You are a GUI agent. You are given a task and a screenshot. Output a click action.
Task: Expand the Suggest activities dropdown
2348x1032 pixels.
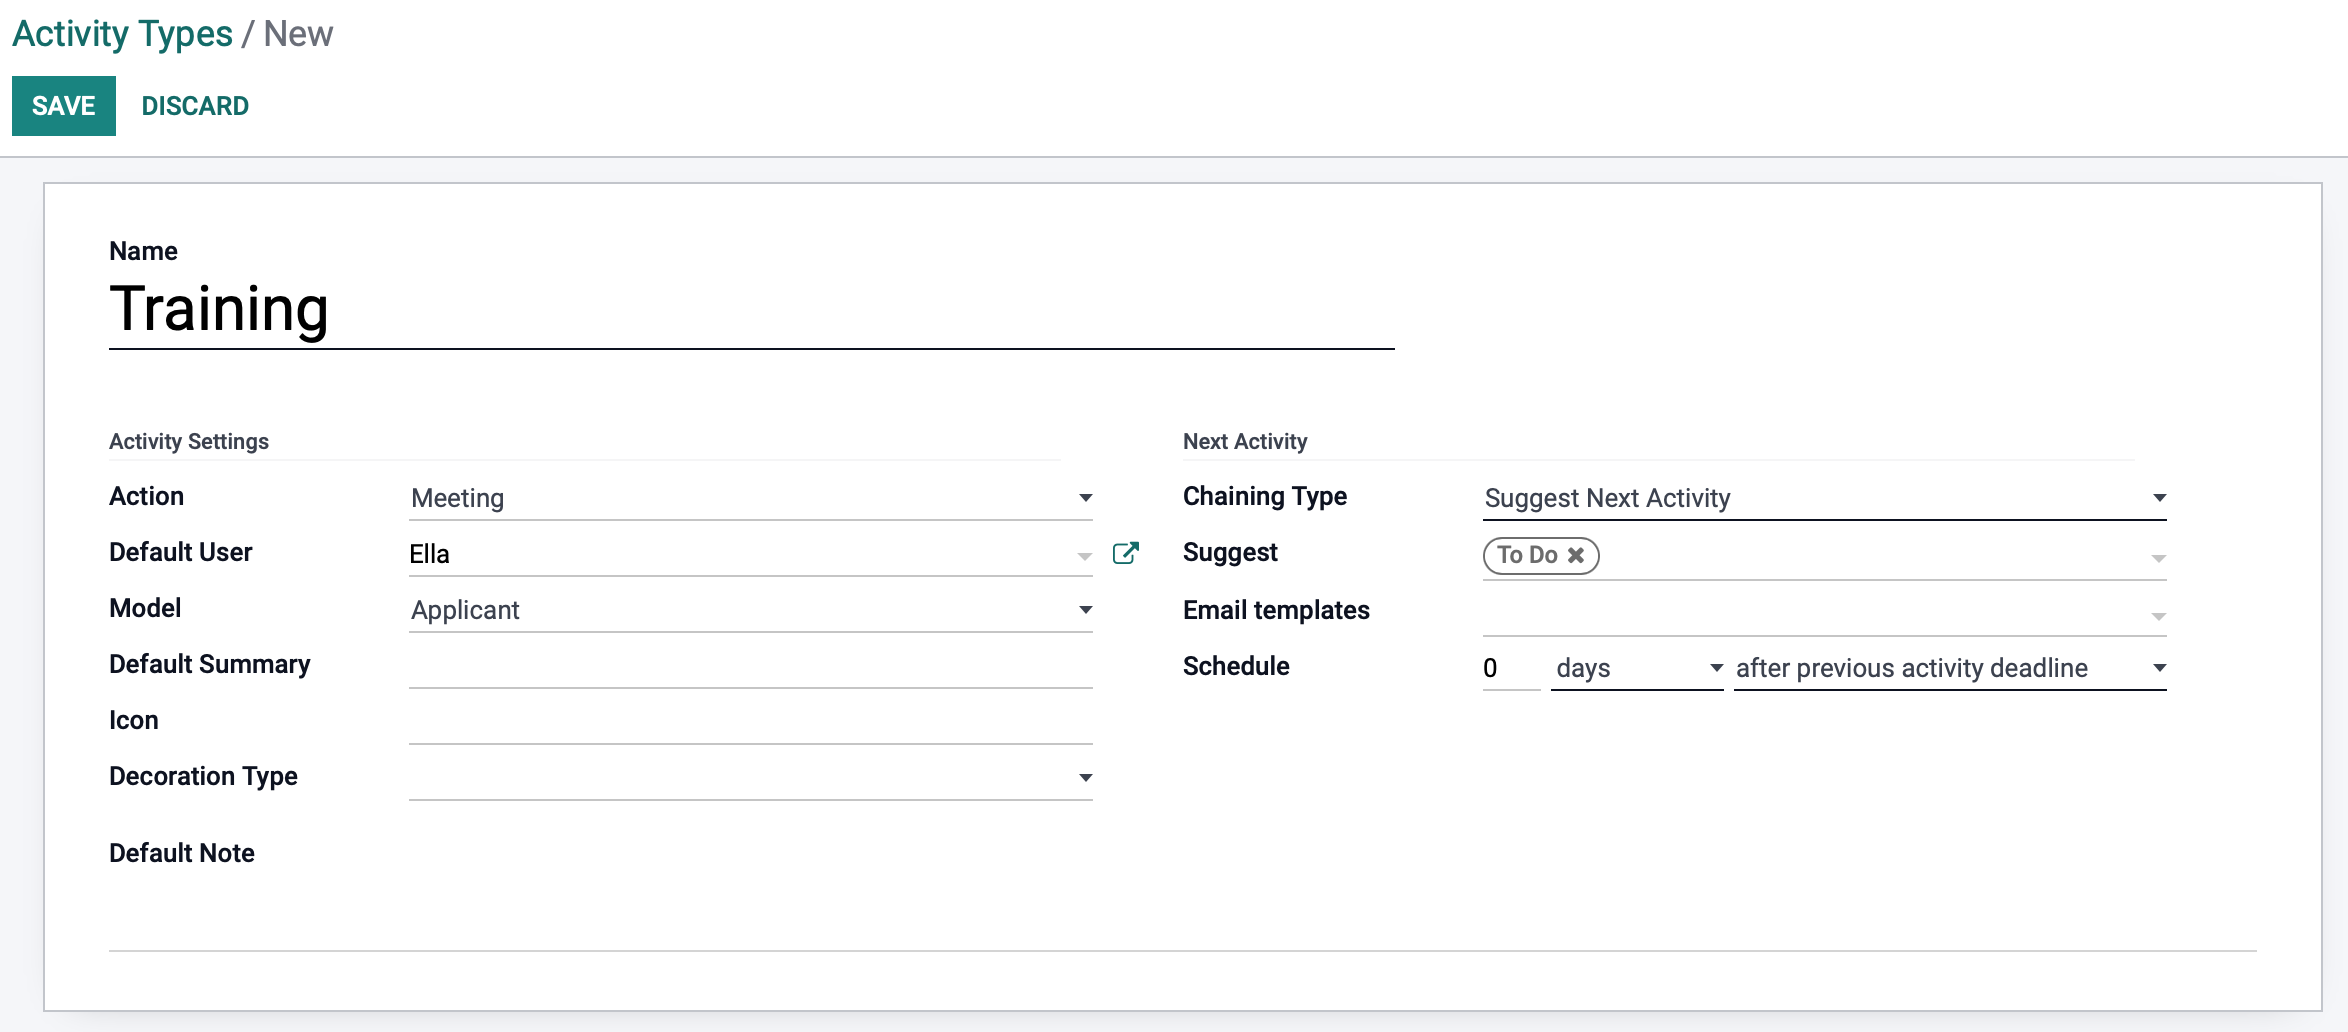click(x=2158, y=558)
